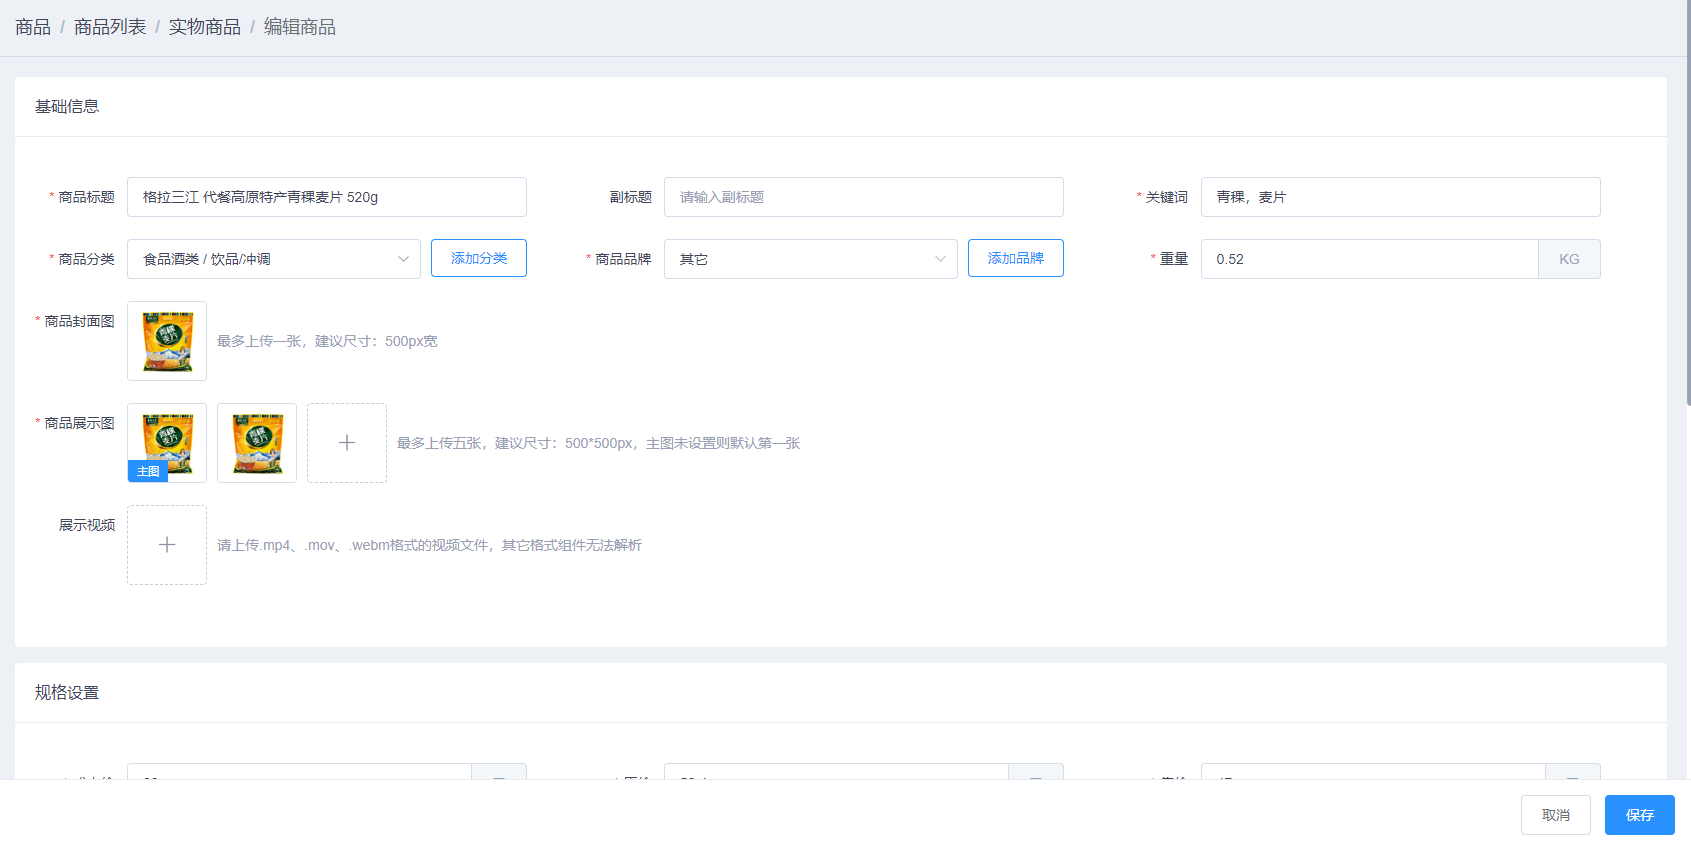Select the first display image marked 主图

167,443
